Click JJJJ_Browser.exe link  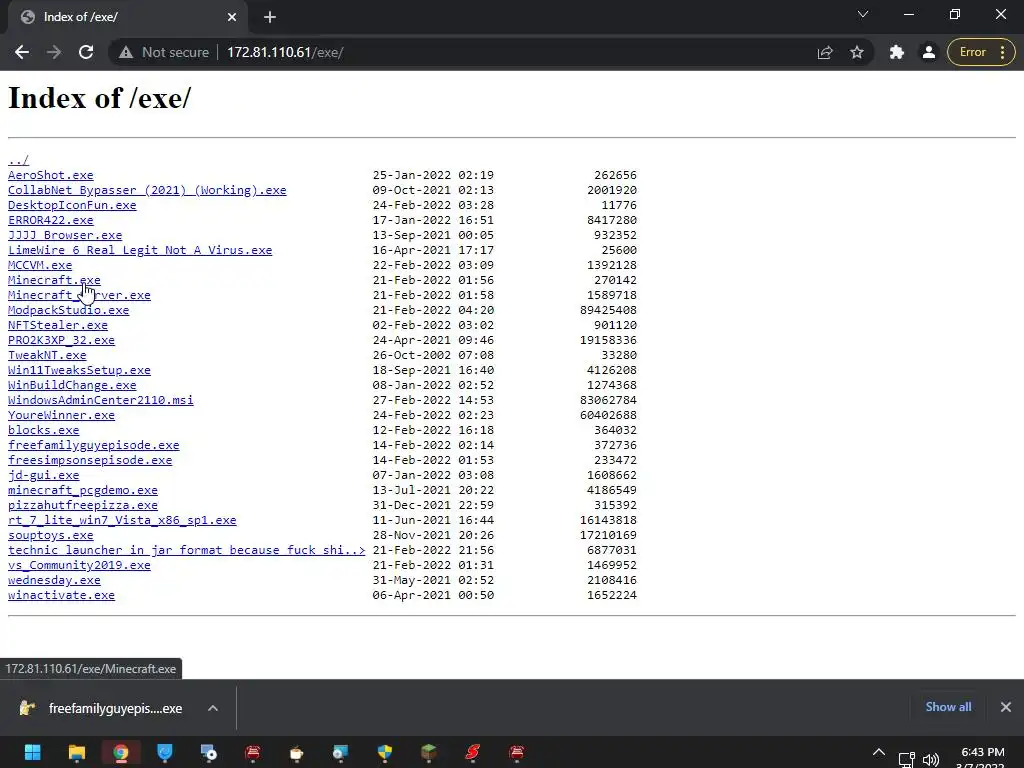(x=65, y=235)
